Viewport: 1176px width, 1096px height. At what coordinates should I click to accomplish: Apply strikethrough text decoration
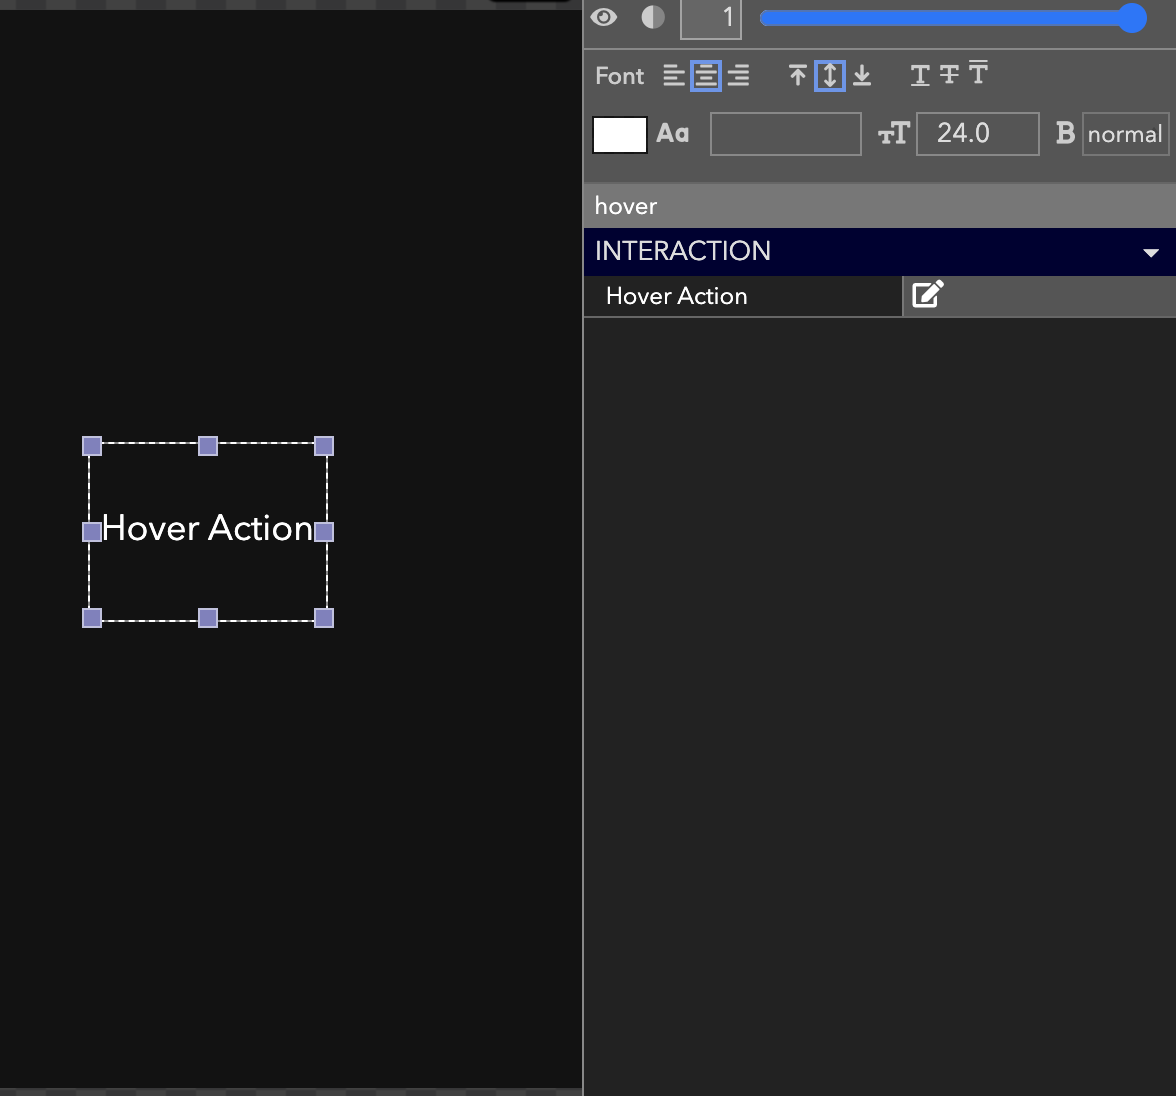click(950, 75)
